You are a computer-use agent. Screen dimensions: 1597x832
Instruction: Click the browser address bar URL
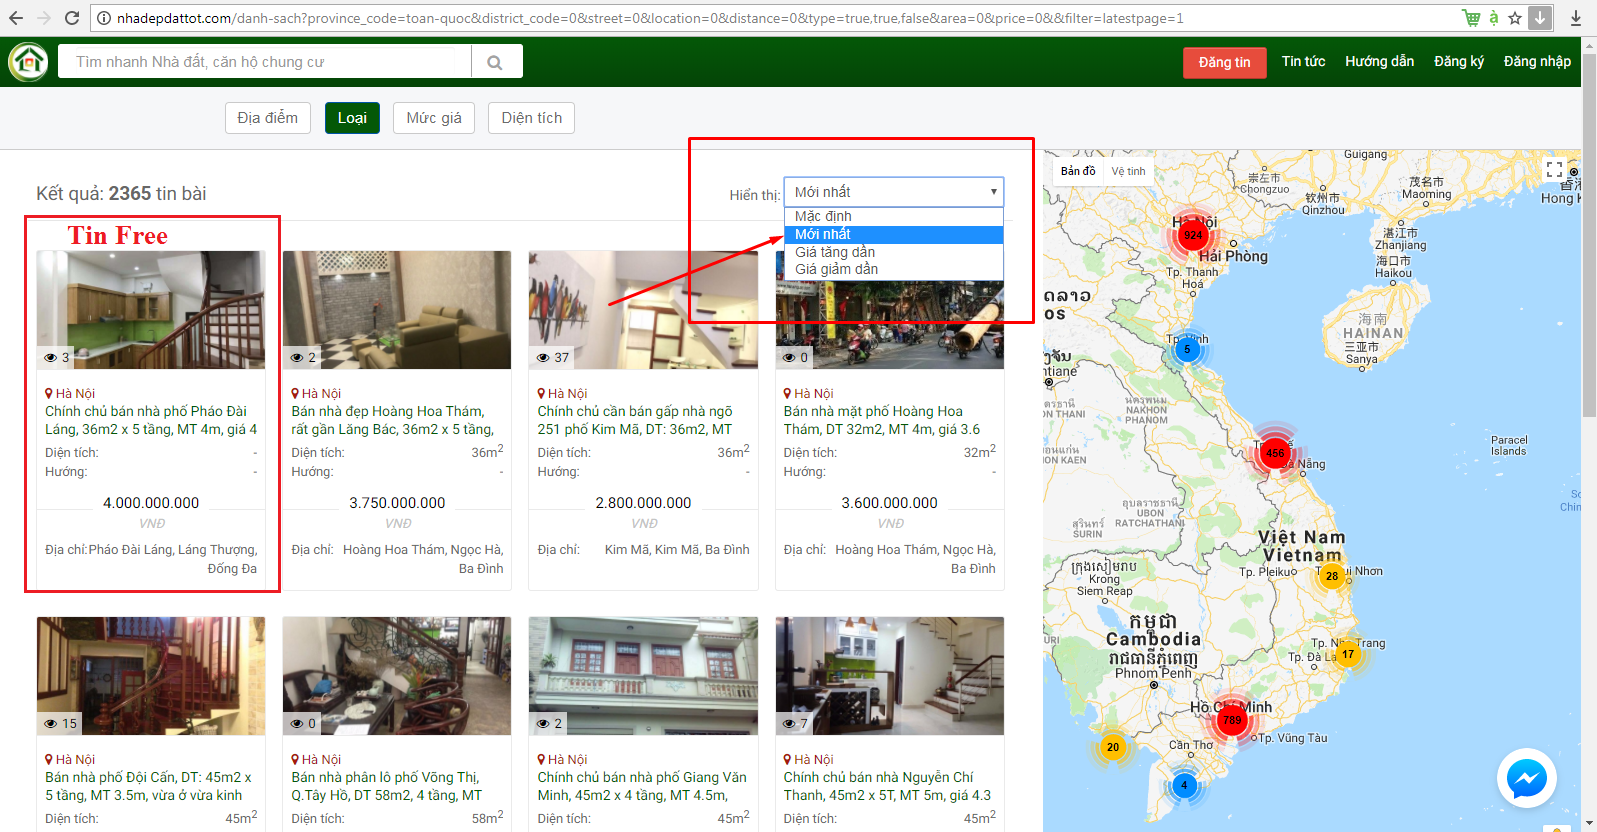[x=650, y=18]
